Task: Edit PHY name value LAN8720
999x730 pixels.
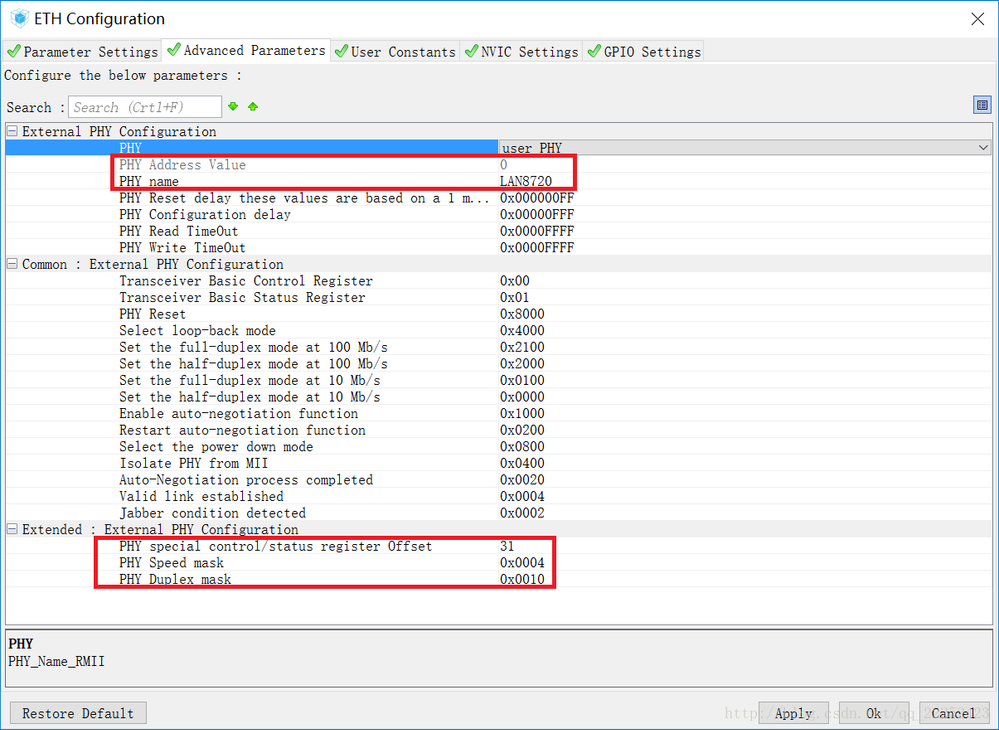Action: click(x=526, y=182)
